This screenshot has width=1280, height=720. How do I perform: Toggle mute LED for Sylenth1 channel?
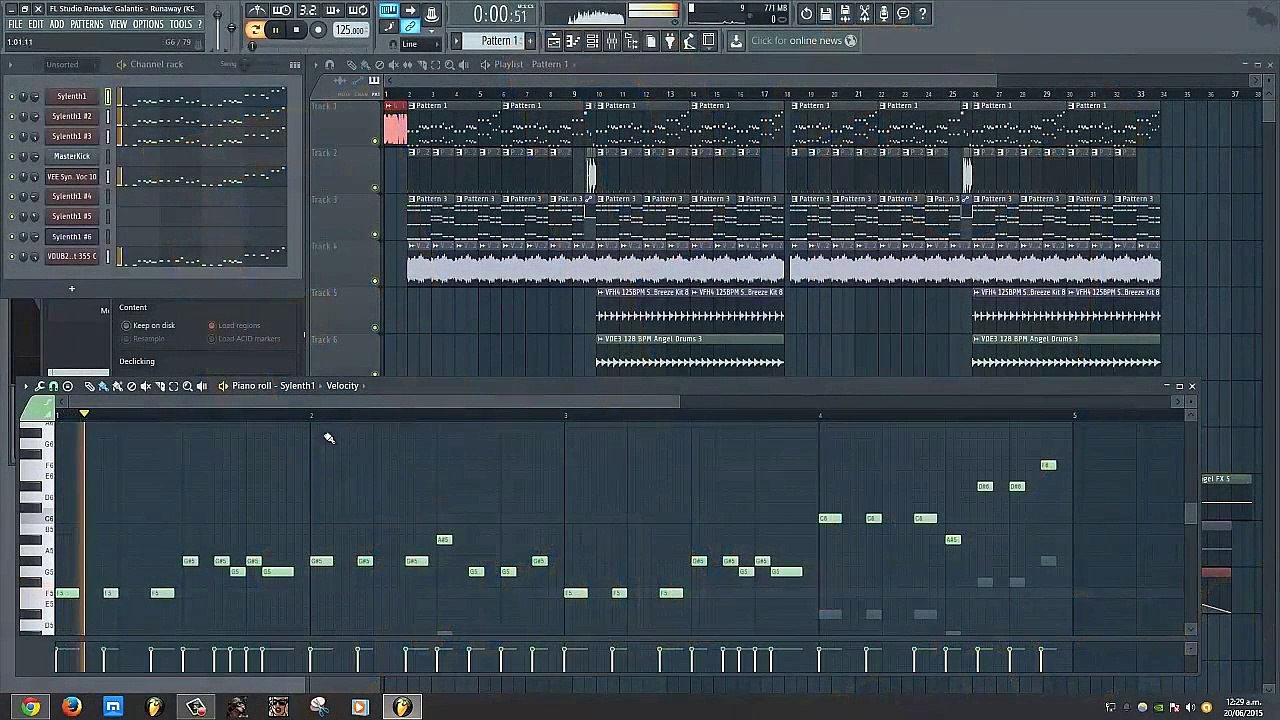pyautogui.click(x=12, y=97)
